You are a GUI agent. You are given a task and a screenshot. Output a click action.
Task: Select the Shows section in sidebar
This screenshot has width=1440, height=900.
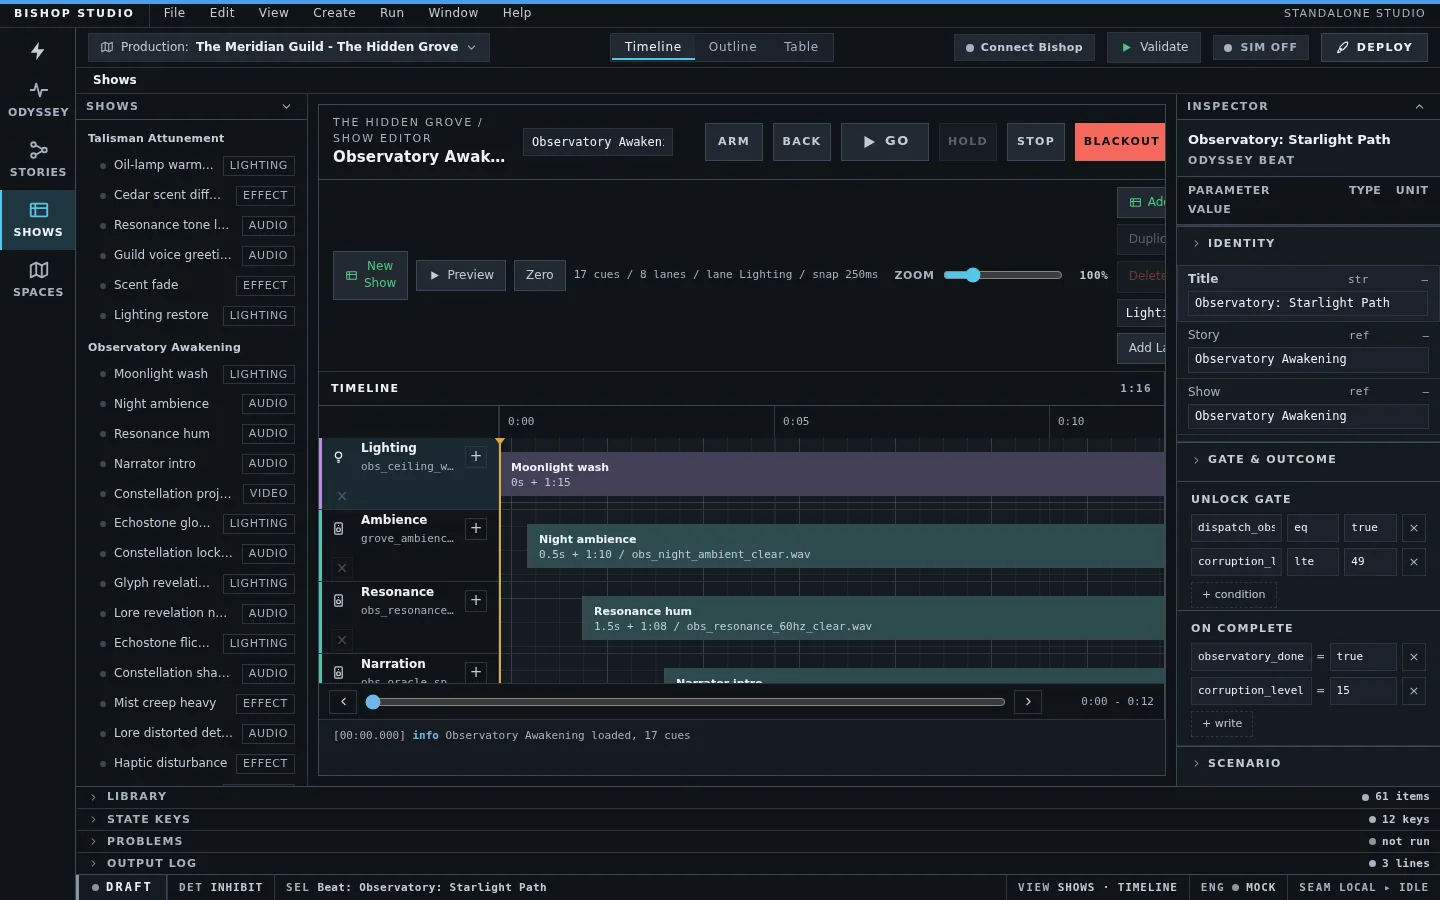pos(38,219)
